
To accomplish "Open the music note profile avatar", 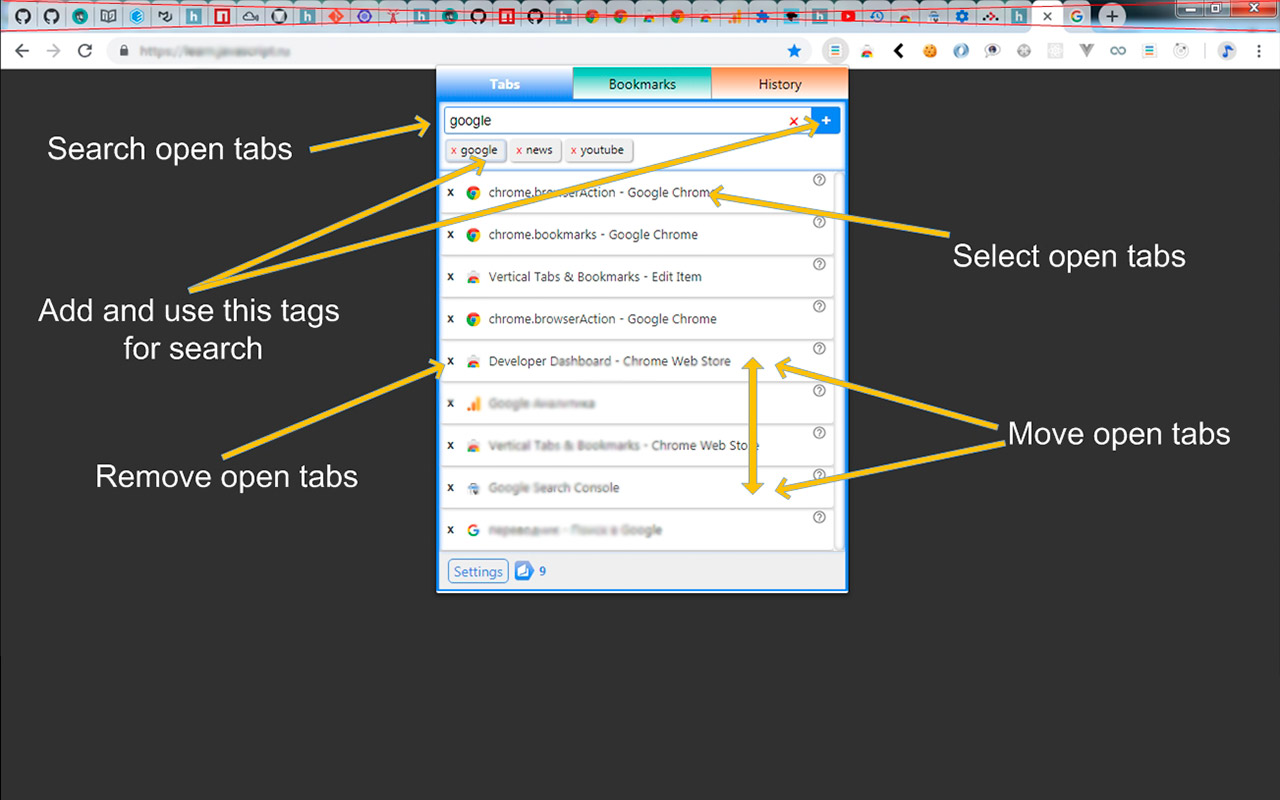I will 1227,50.
